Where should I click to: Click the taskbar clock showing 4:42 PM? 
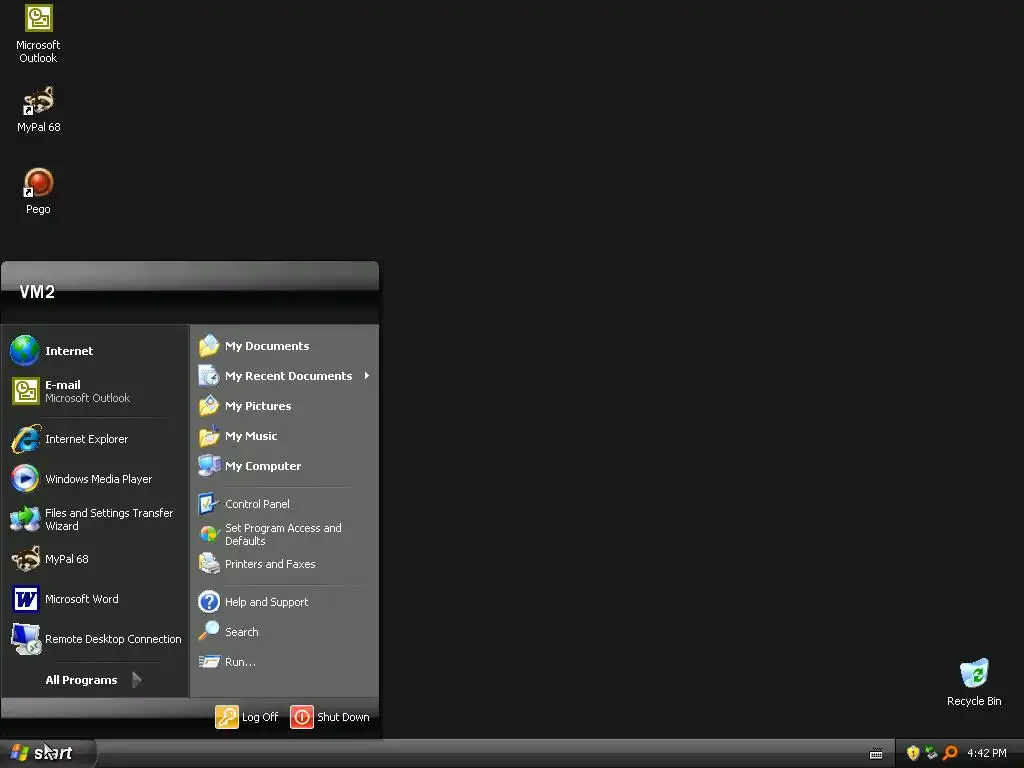986,753
